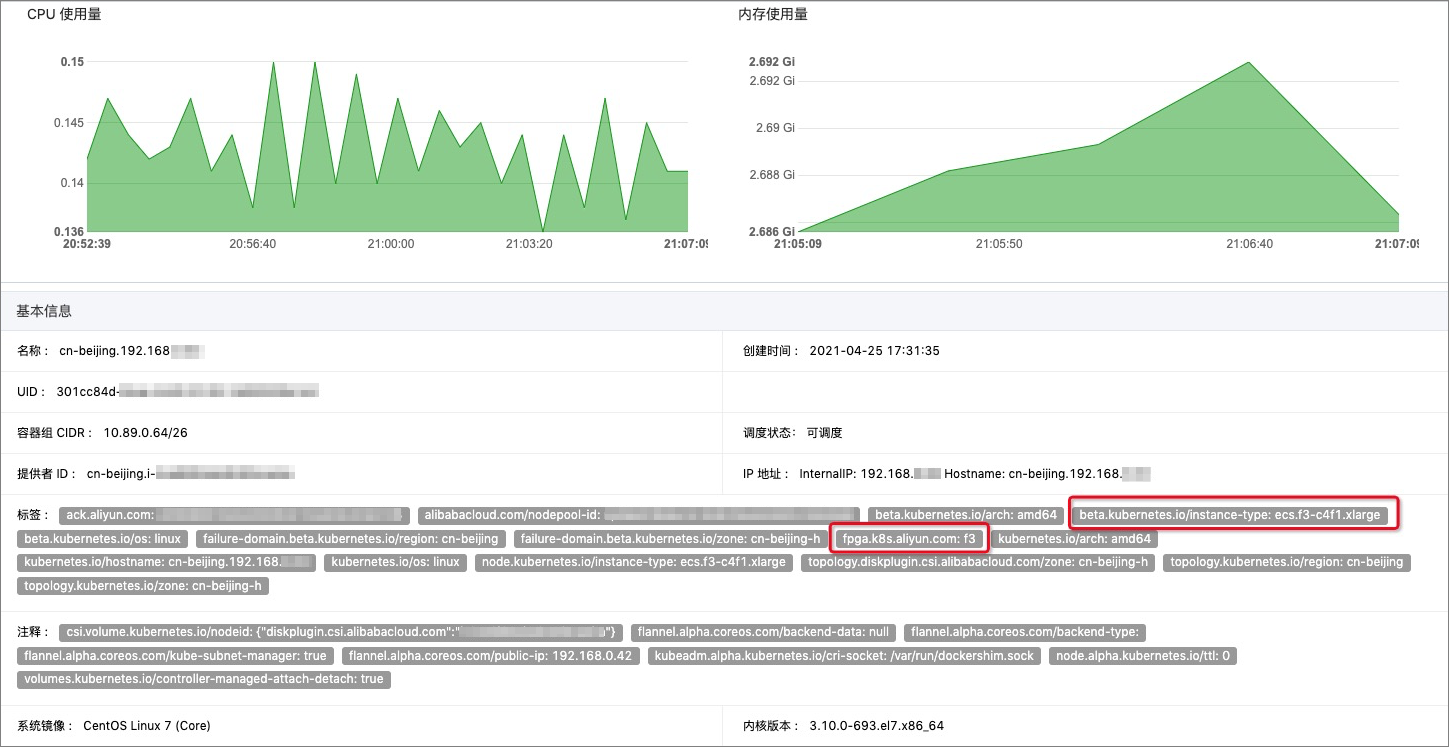Click the beta.kubernetes.io/instance-type tag
This screenshot has height=747, width=1449.
tap(1230, 515)
